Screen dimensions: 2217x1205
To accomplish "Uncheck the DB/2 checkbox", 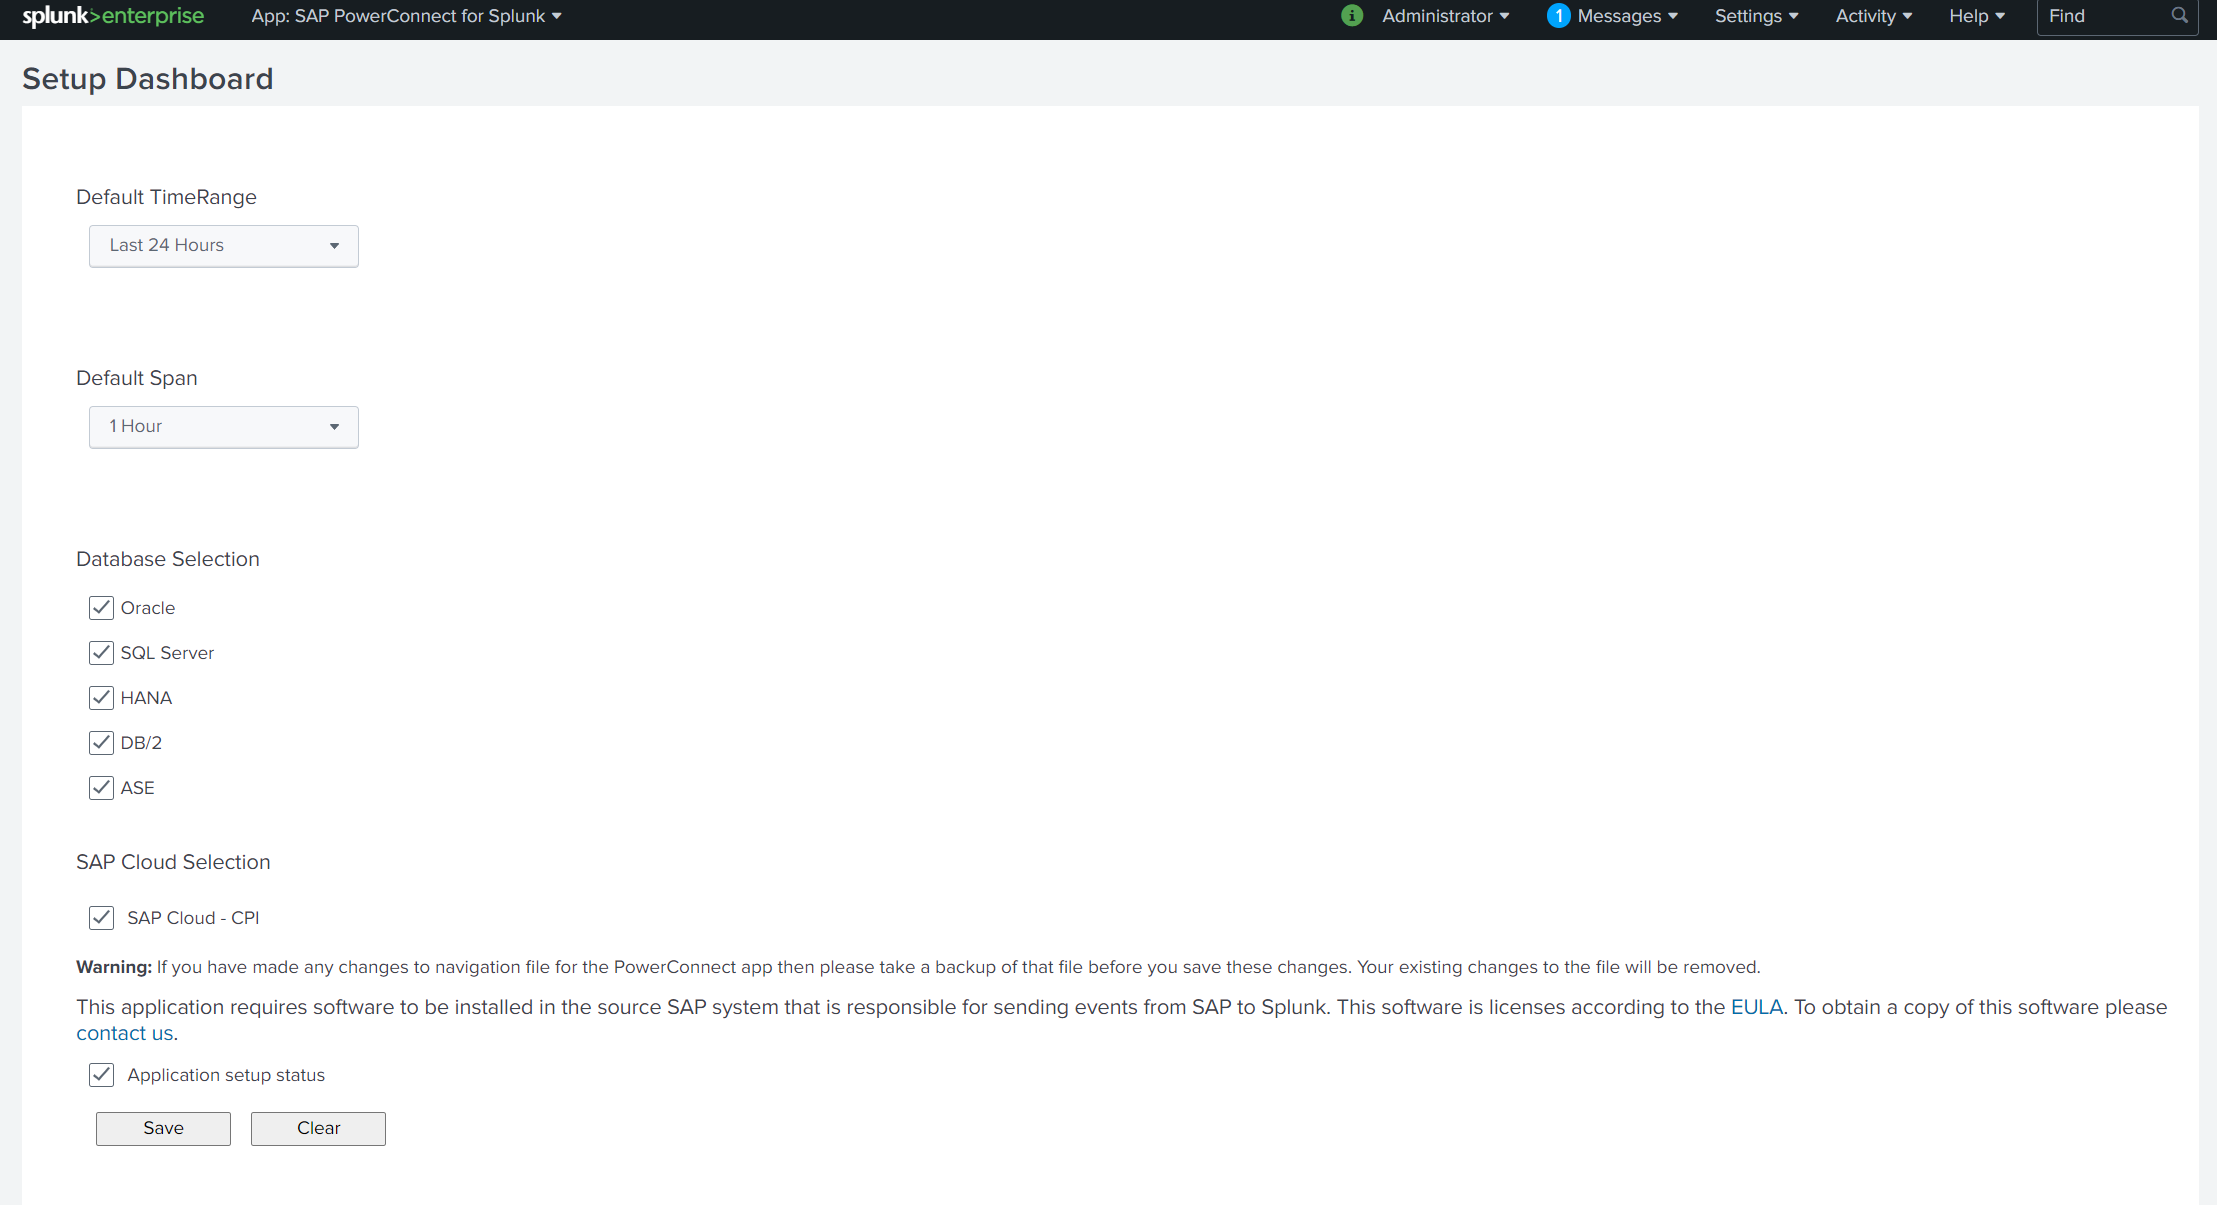I will coord(101,743).
